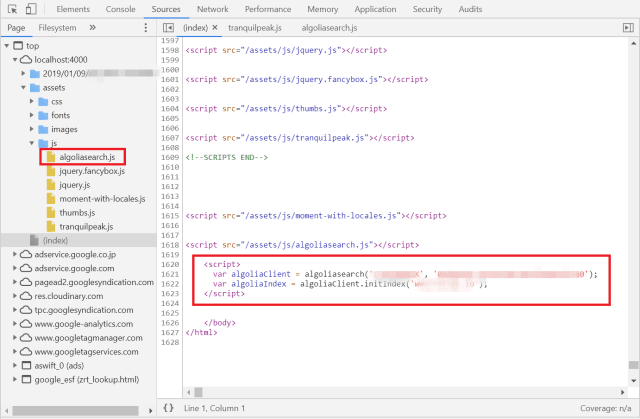This screenshot has width=640, height=419.
Task: Switch to the Performance tab
Action: click(x=268, y=9)
